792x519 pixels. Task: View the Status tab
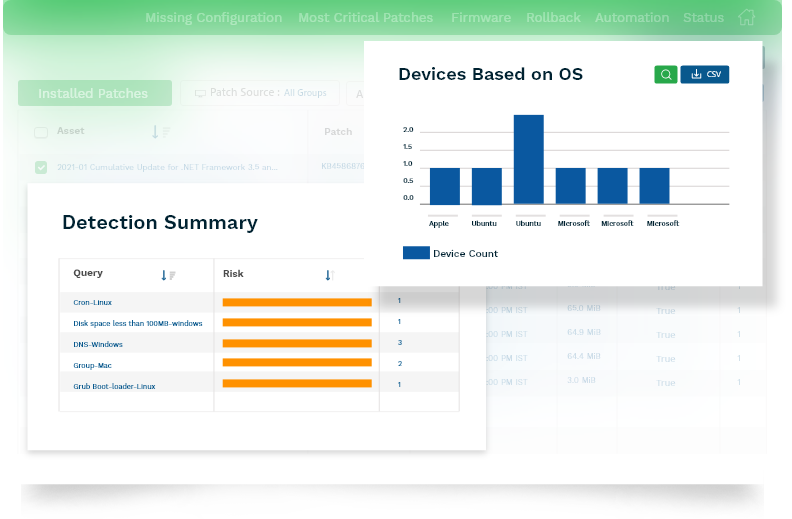pos(703,18)
